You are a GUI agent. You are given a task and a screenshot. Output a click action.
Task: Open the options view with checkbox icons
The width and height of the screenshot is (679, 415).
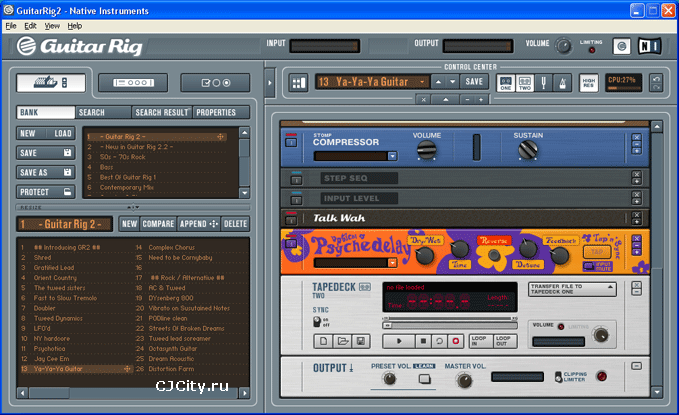point(215,82)
